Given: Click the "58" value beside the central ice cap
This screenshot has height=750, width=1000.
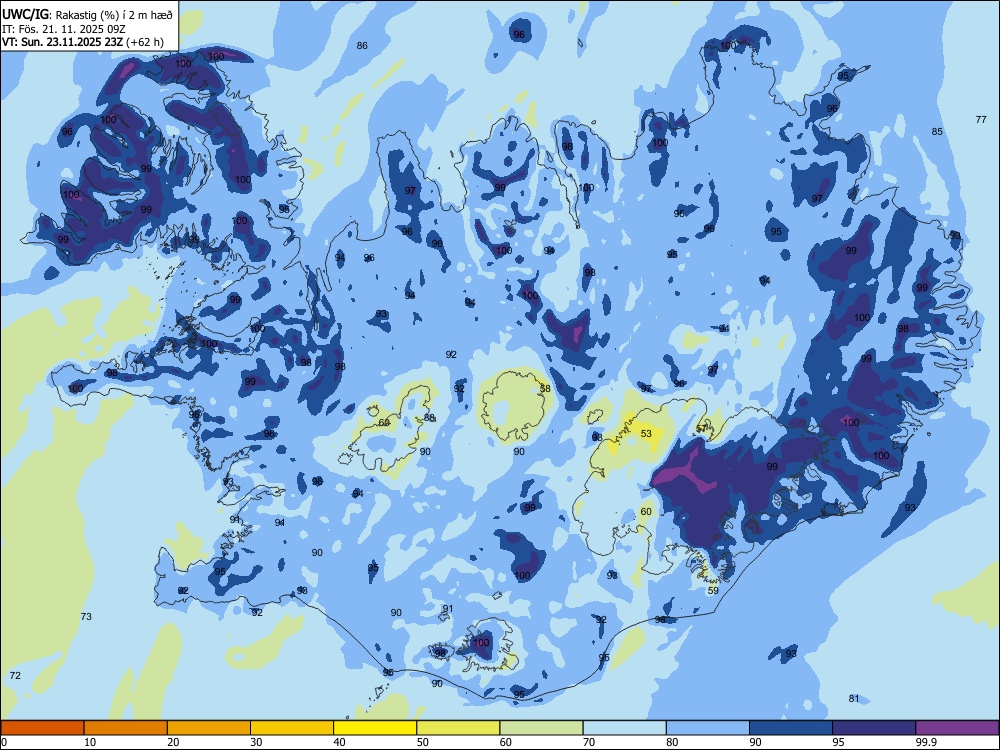Looking at the screenshot, I should 545,388.
